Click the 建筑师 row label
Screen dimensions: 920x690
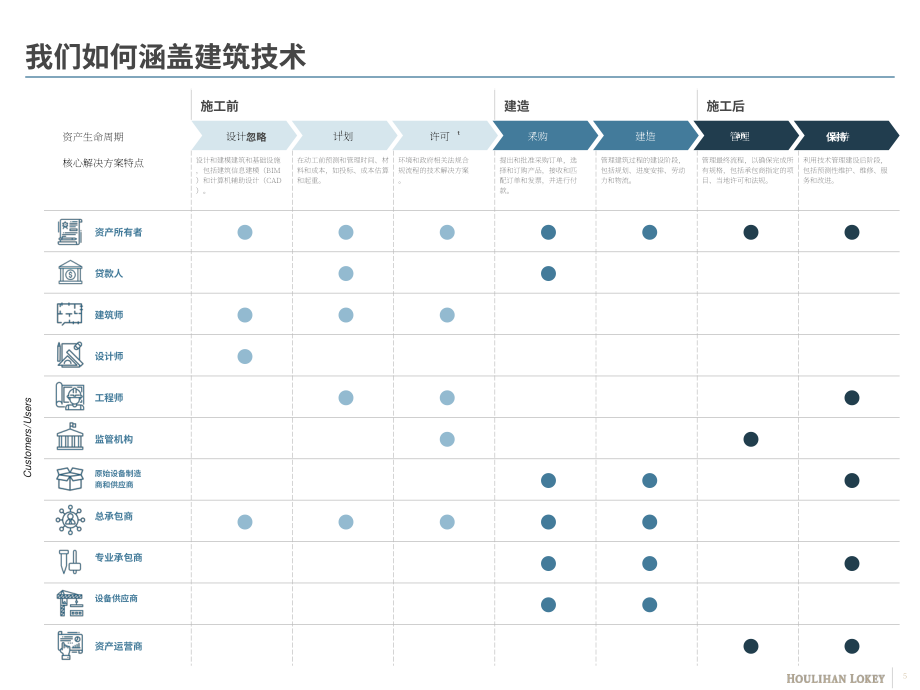(109, 315)
